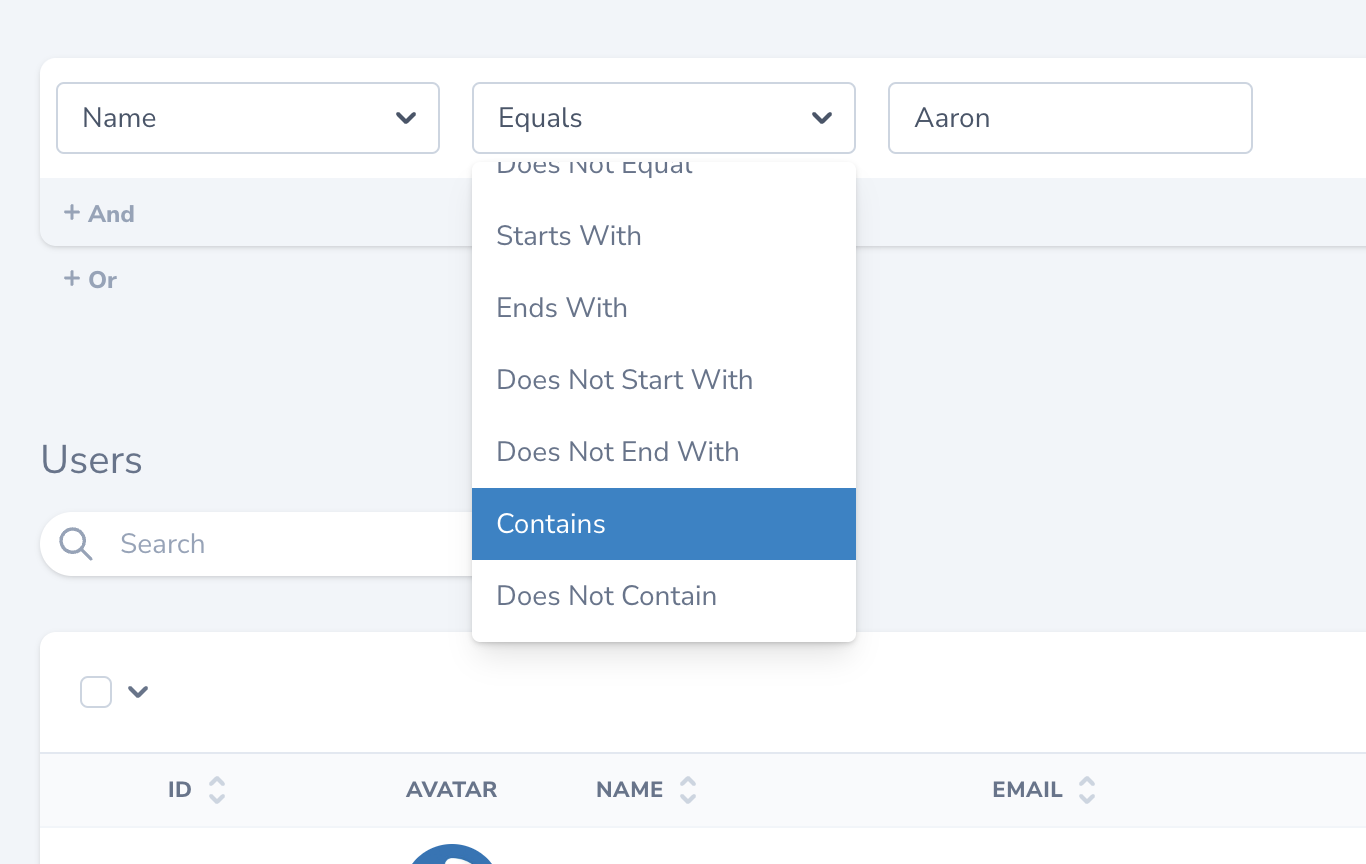This screenshot has width=1366, height=864.
Task: Click the plus icon beside And
Action: point(71,213)
